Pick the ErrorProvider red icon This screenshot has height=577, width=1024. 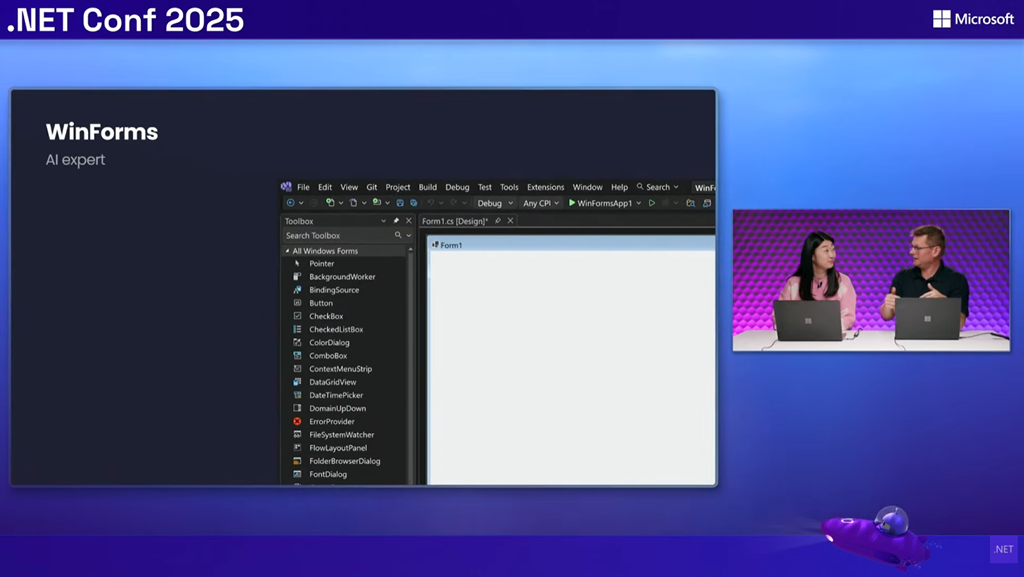297,422
